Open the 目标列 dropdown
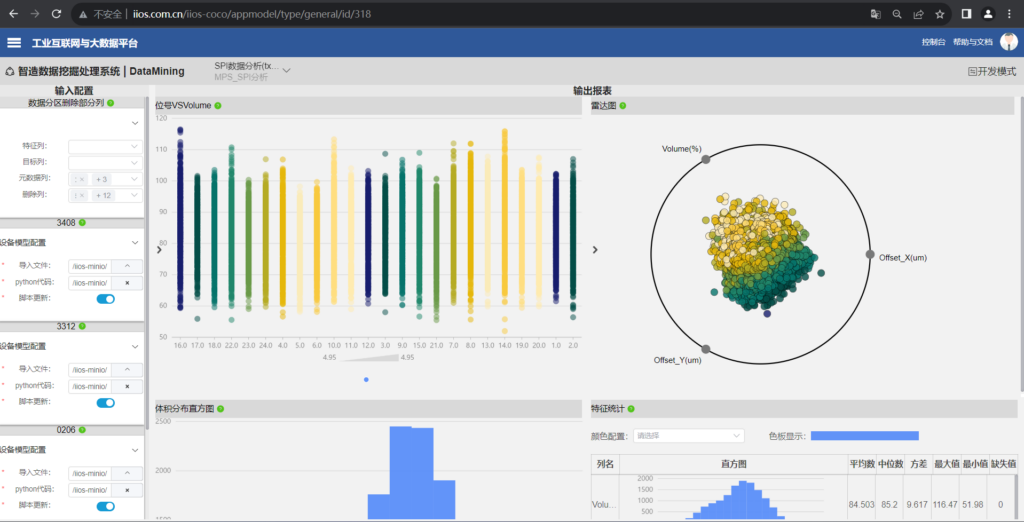This screenshot has width=1024, height=522. [x=105, y=162]
